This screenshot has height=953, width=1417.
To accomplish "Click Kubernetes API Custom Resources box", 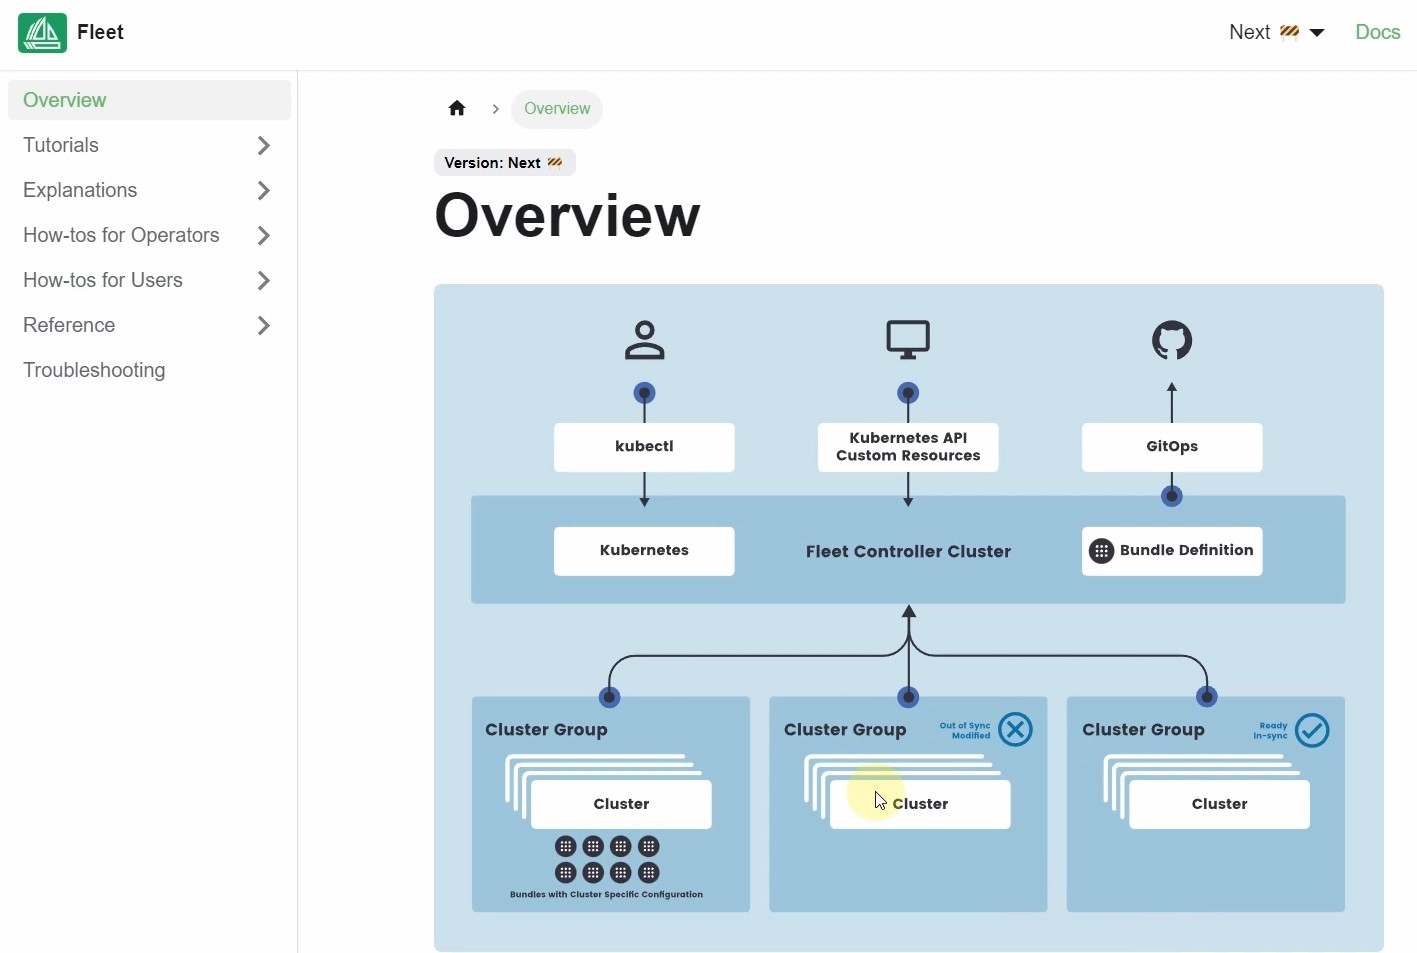I will tap(908, 447).
